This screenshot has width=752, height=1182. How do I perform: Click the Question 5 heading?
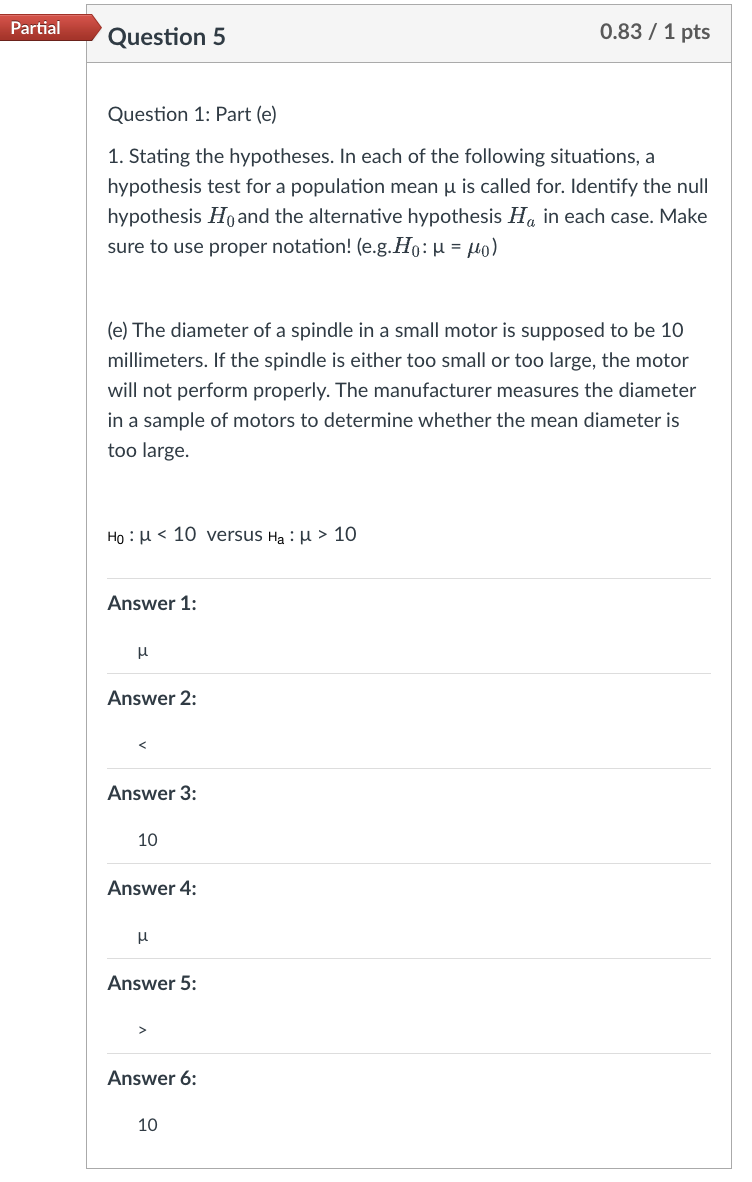coord(166,36)
